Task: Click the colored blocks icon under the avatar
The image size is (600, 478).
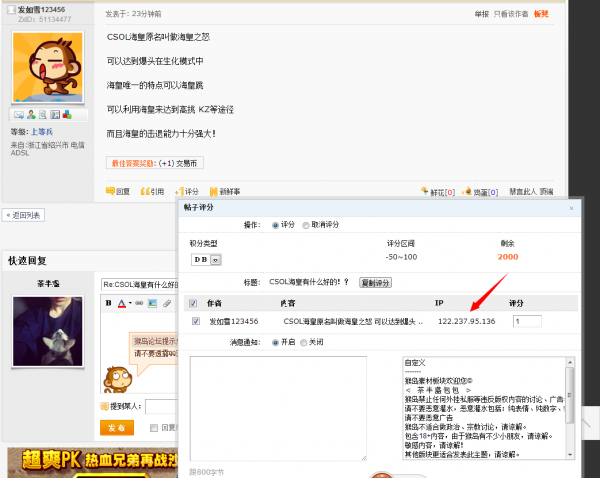Action: (67, 114)
